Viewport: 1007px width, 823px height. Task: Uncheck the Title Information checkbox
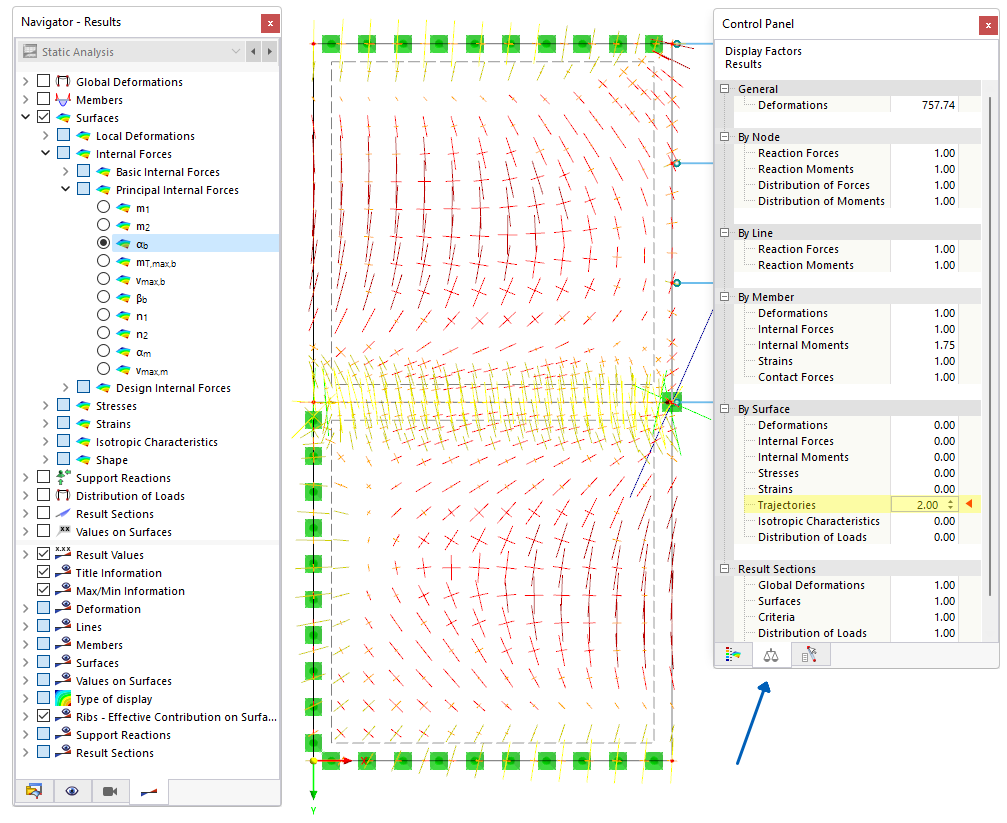44,572
